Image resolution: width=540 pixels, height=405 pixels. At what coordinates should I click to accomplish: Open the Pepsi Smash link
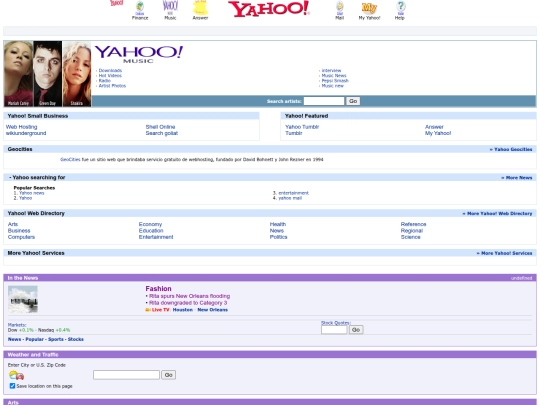[335, 81]
